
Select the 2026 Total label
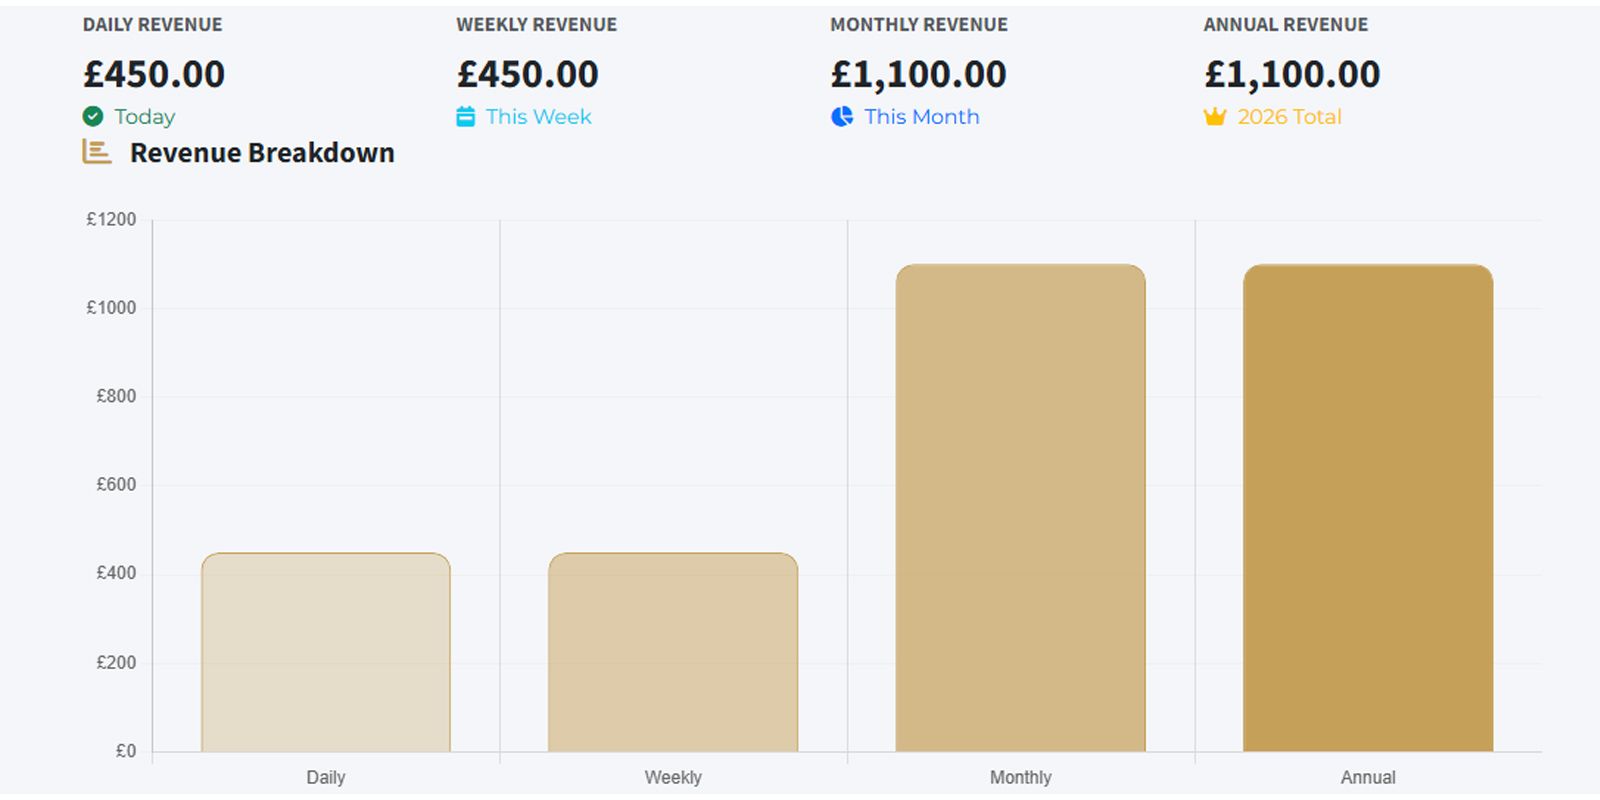pos(1289,117)
